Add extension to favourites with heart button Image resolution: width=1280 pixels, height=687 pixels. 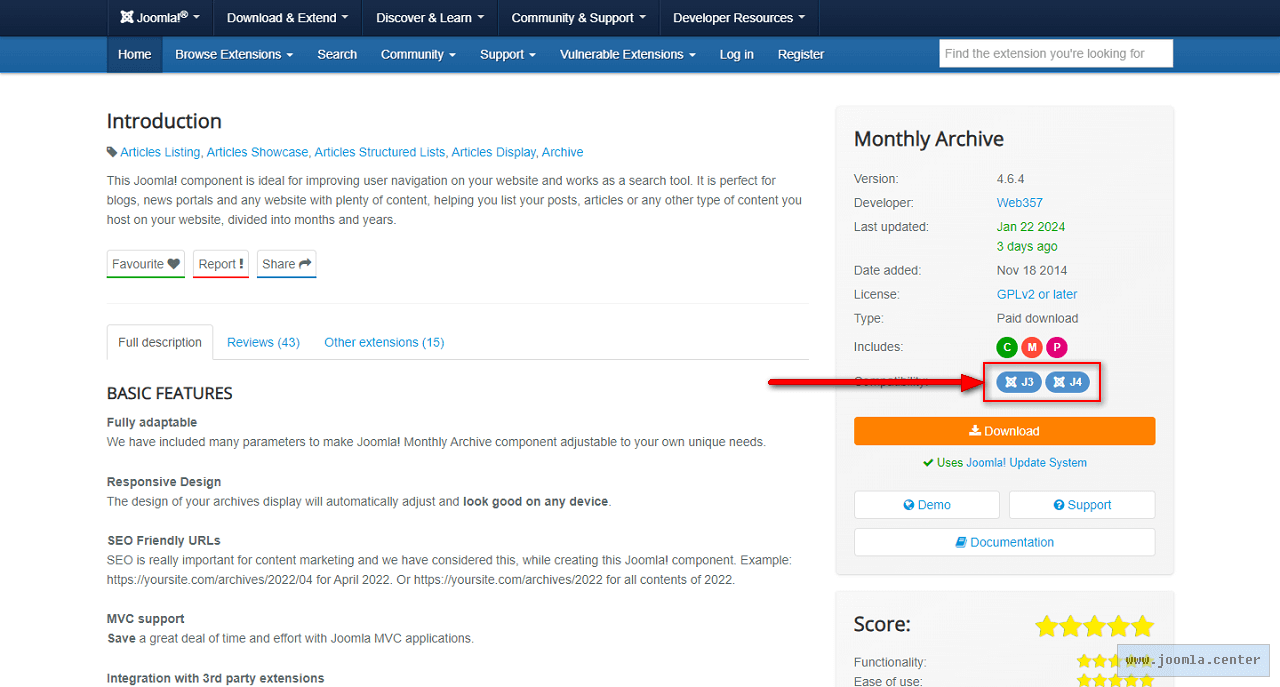pos(146,264)
